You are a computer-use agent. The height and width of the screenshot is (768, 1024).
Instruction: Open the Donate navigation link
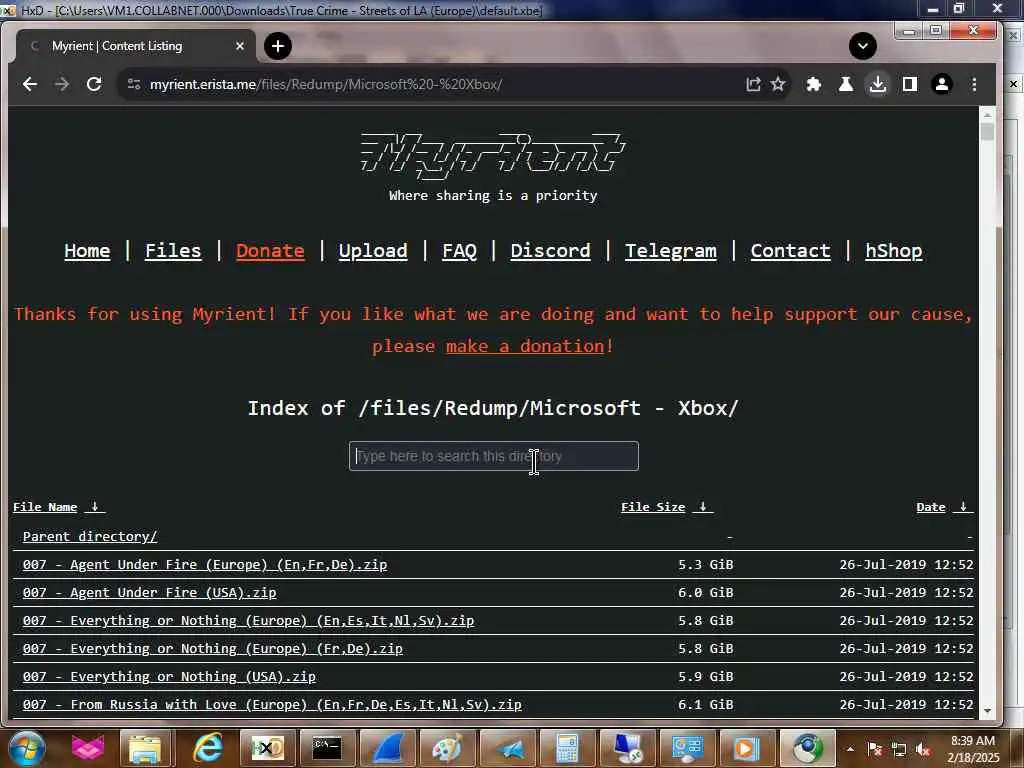click(x=270, y=251)
